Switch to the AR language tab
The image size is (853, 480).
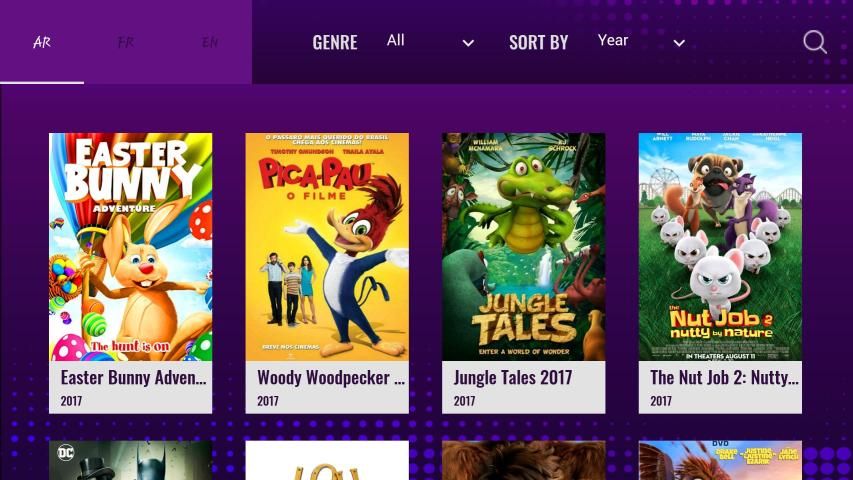42,42
